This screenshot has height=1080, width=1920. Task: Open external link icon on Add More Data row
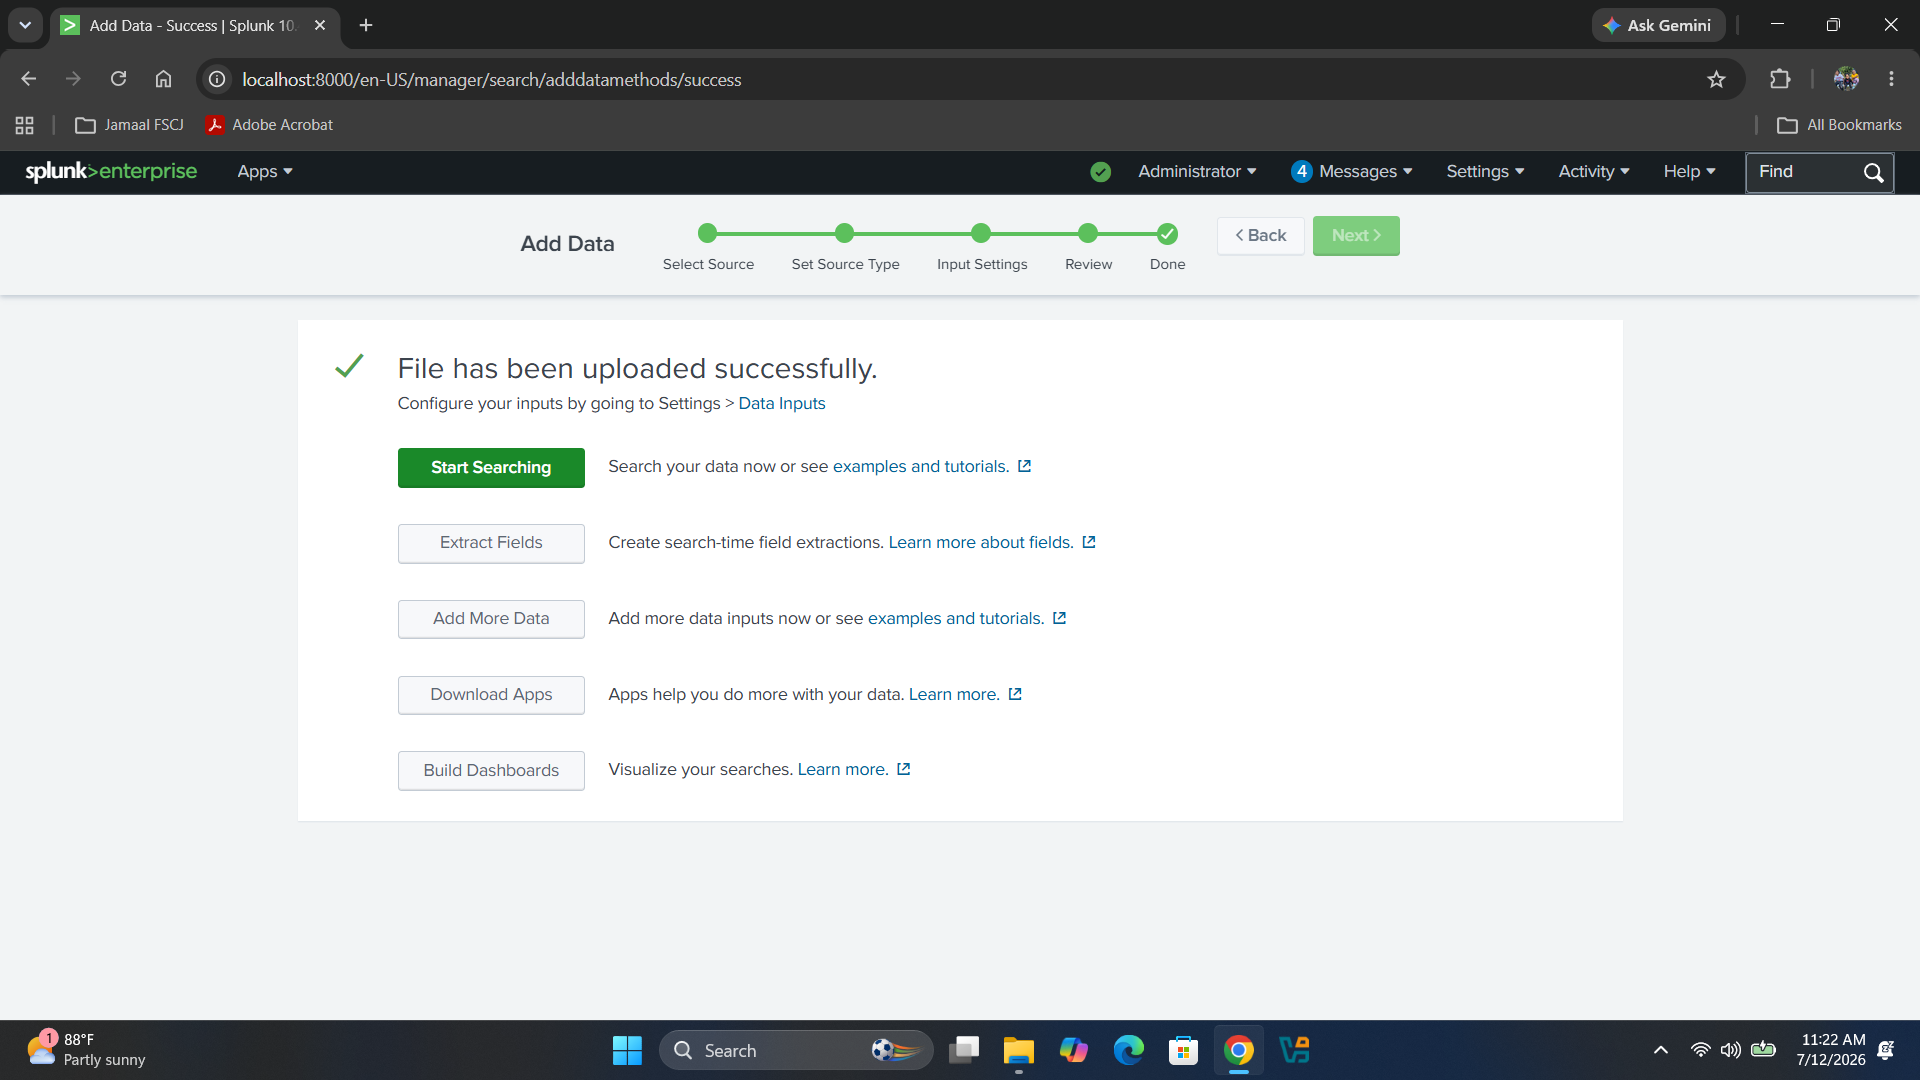point(1059,618)
